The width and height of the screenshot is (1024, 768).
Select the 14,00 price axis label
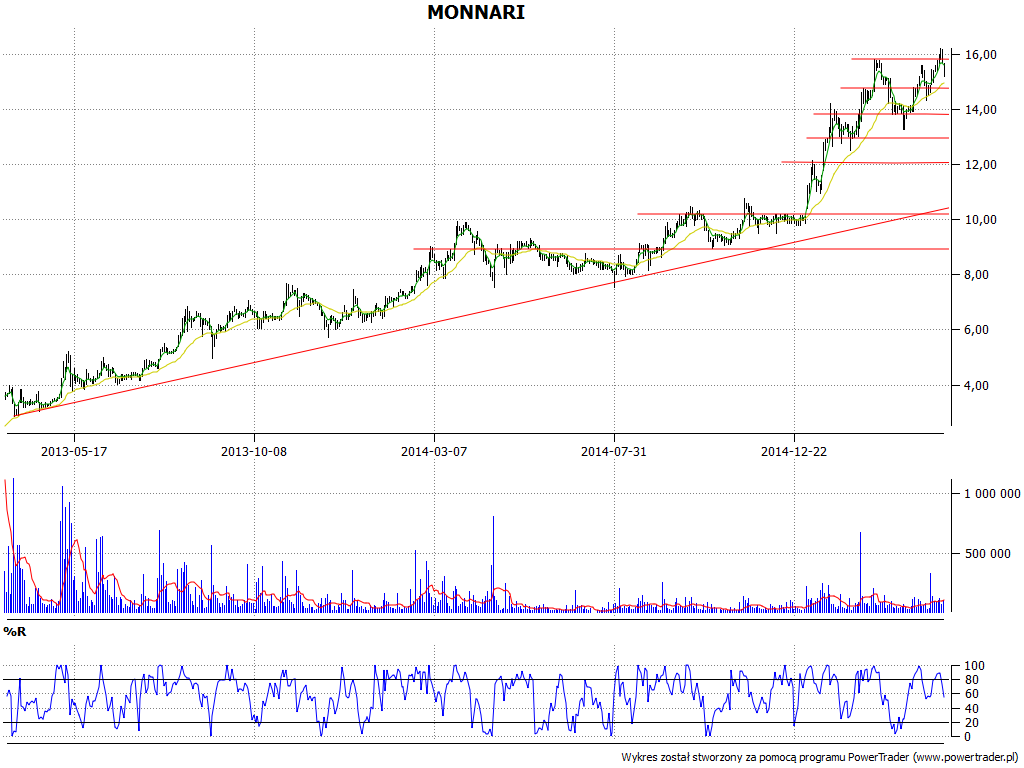point(981,110)
